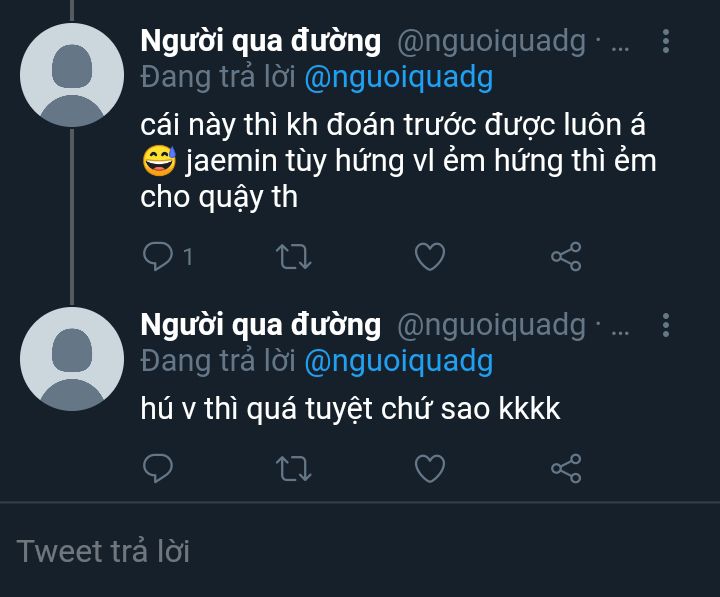Retweet the "hú v thì quá tuyệt" tweet
The width and height of the screenshot is (720, 597).
click(x=293, y=468)
